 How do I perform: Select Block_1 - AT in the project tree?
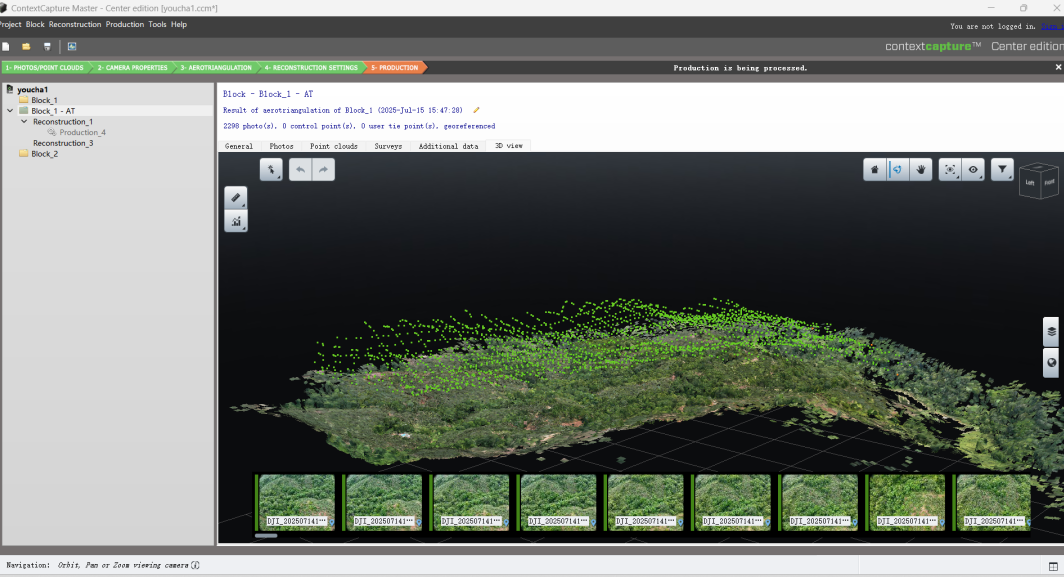[53, 111]
